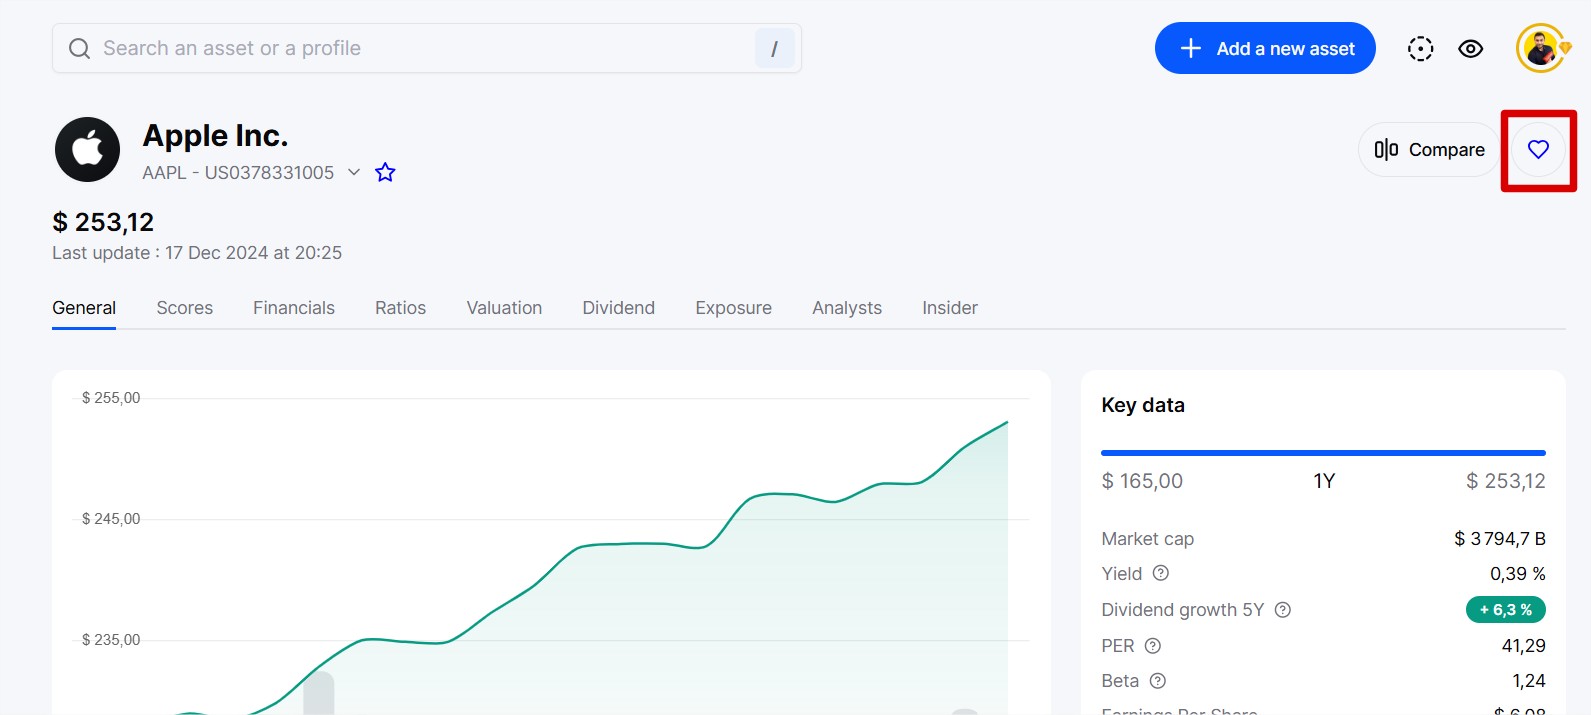Click the Yield value 0,39 %
The image size is (1591, 715).
(x=1518, y=574)
